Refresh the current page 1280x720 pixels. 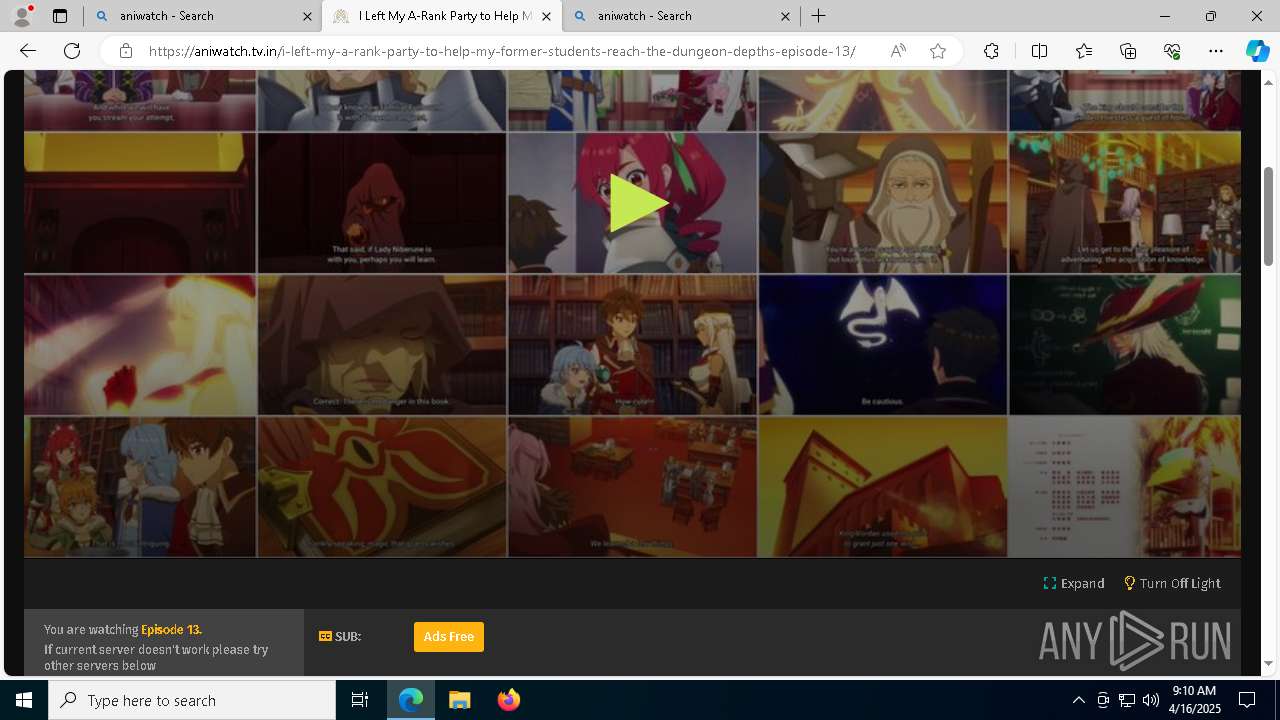72,51
